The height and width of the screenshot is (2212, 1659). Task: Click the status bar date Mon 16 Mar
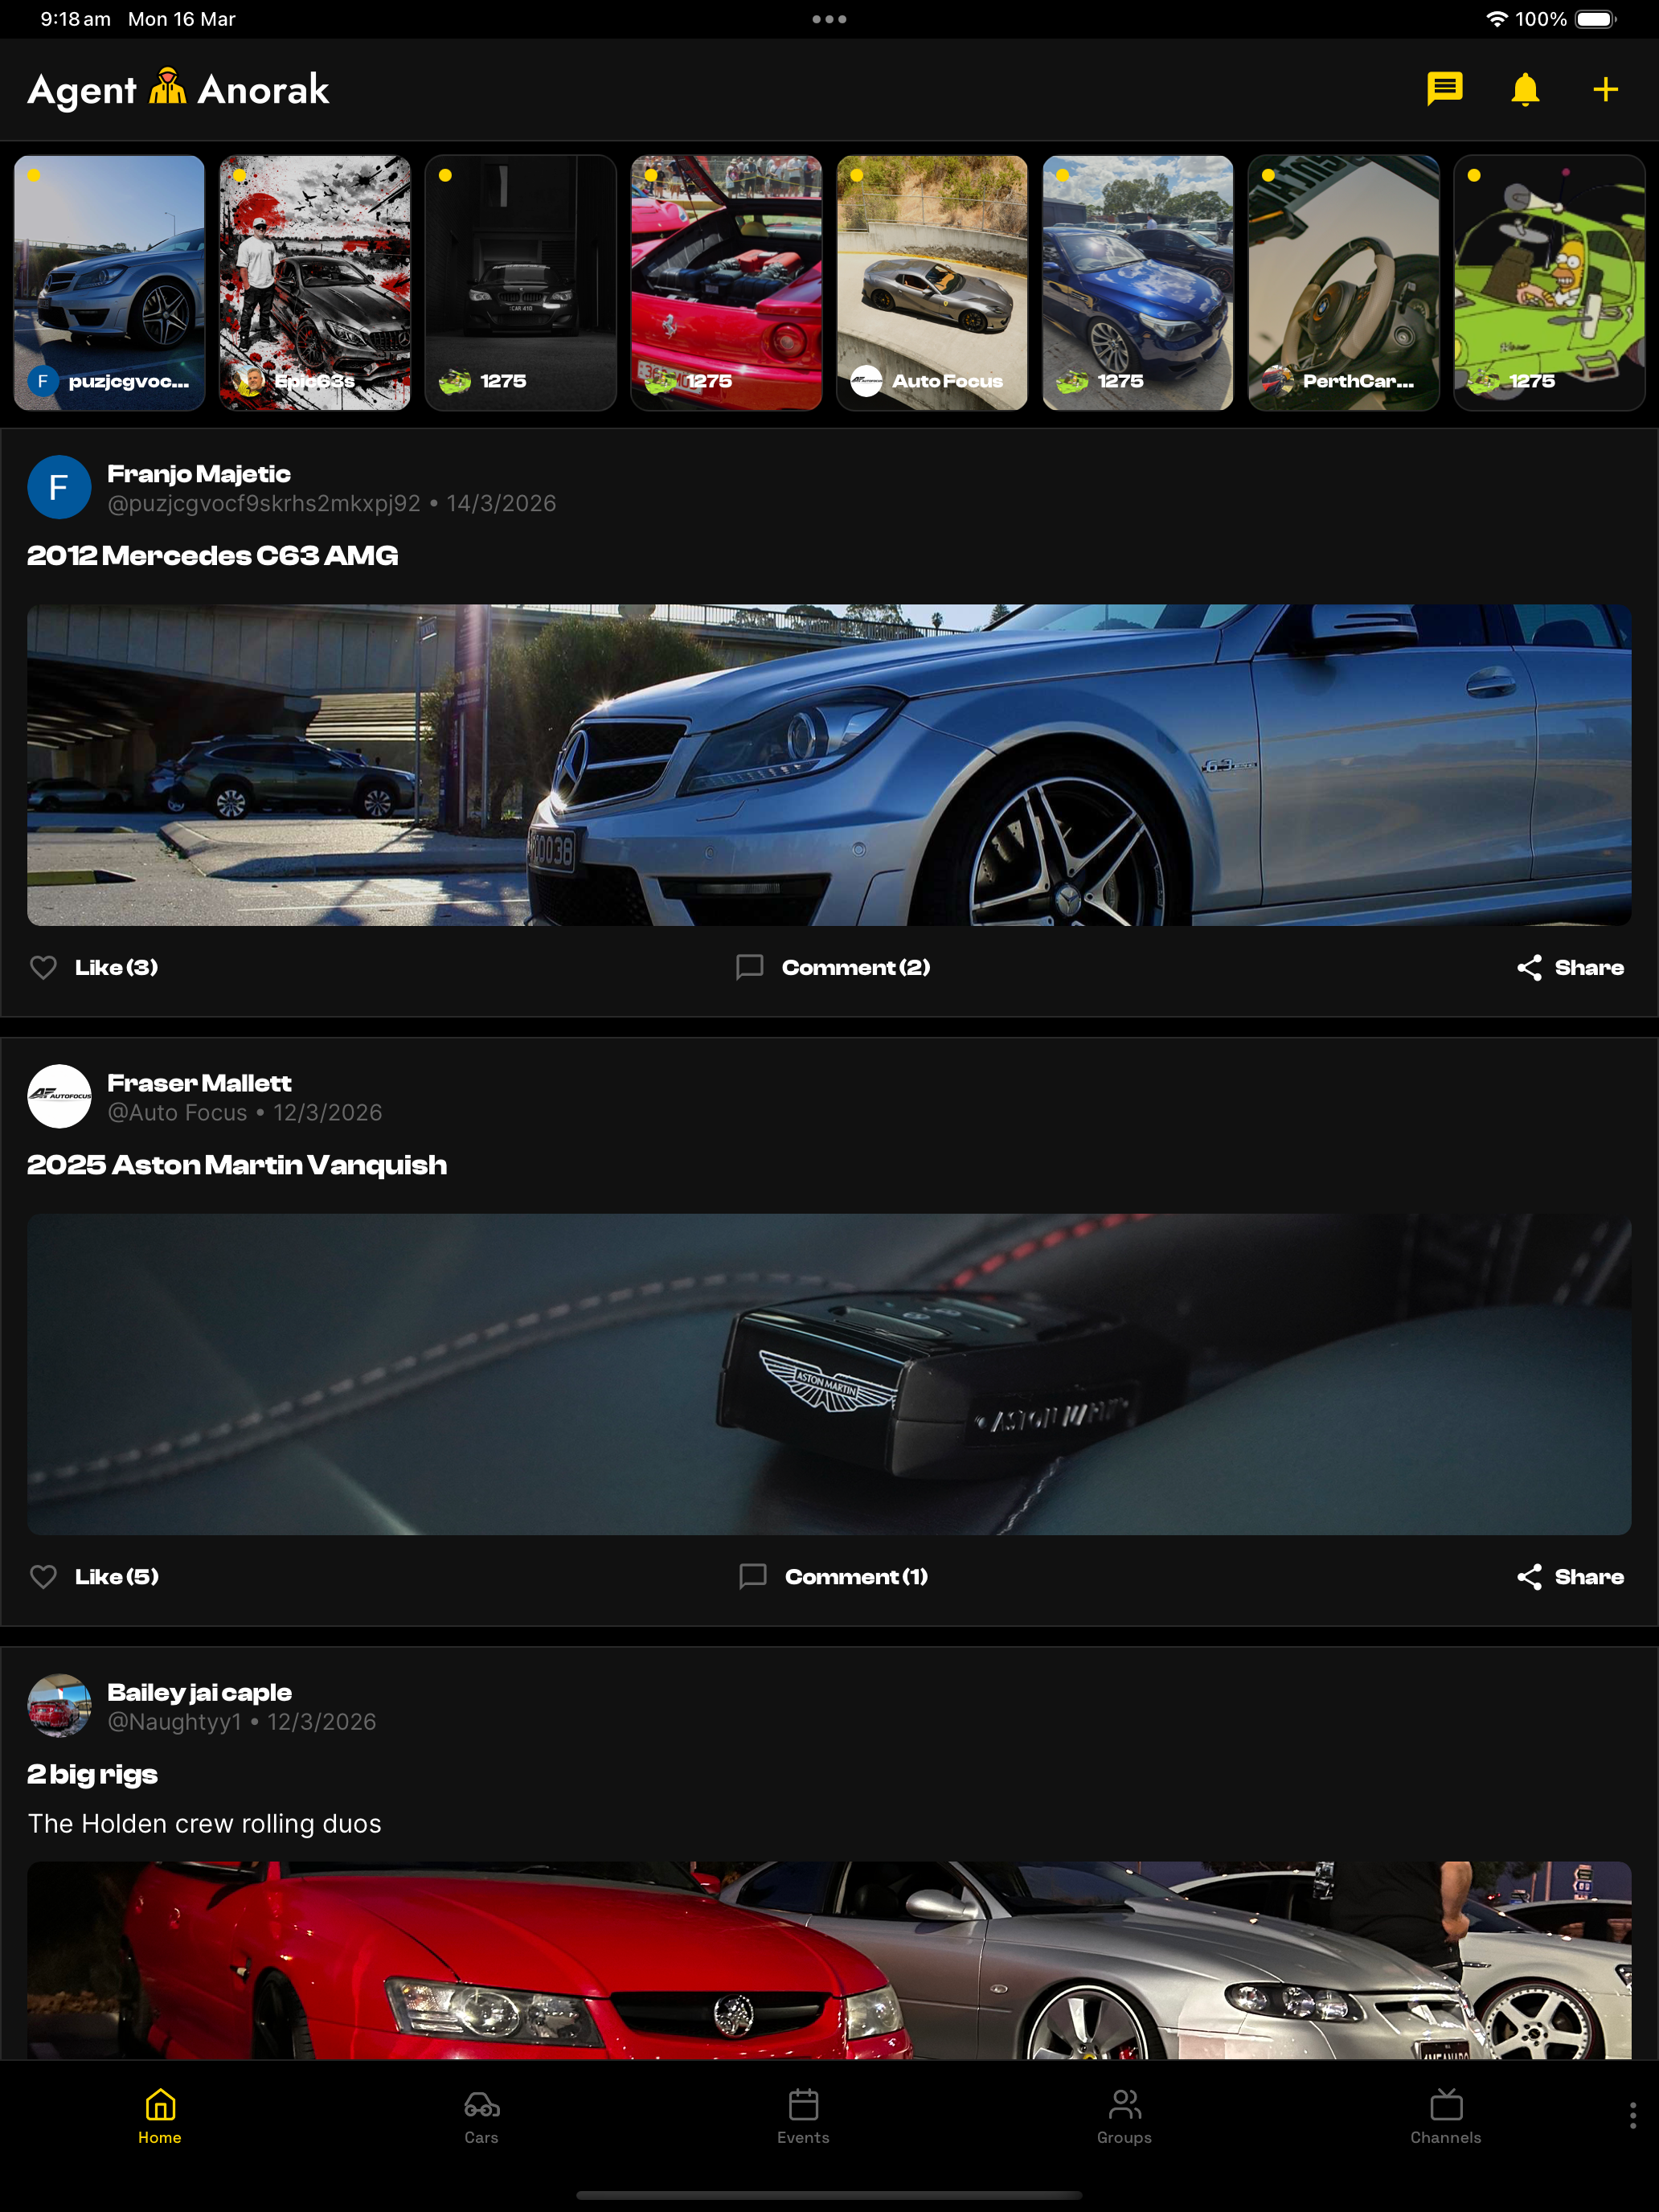tap(182, 19)
